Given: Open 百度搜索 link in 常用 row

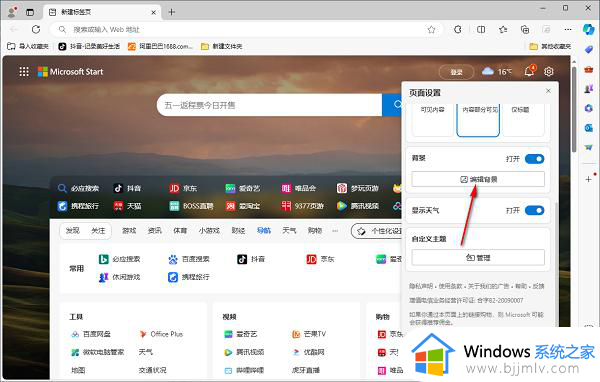Looking at the screenshot, I should (x=189, y=260).
